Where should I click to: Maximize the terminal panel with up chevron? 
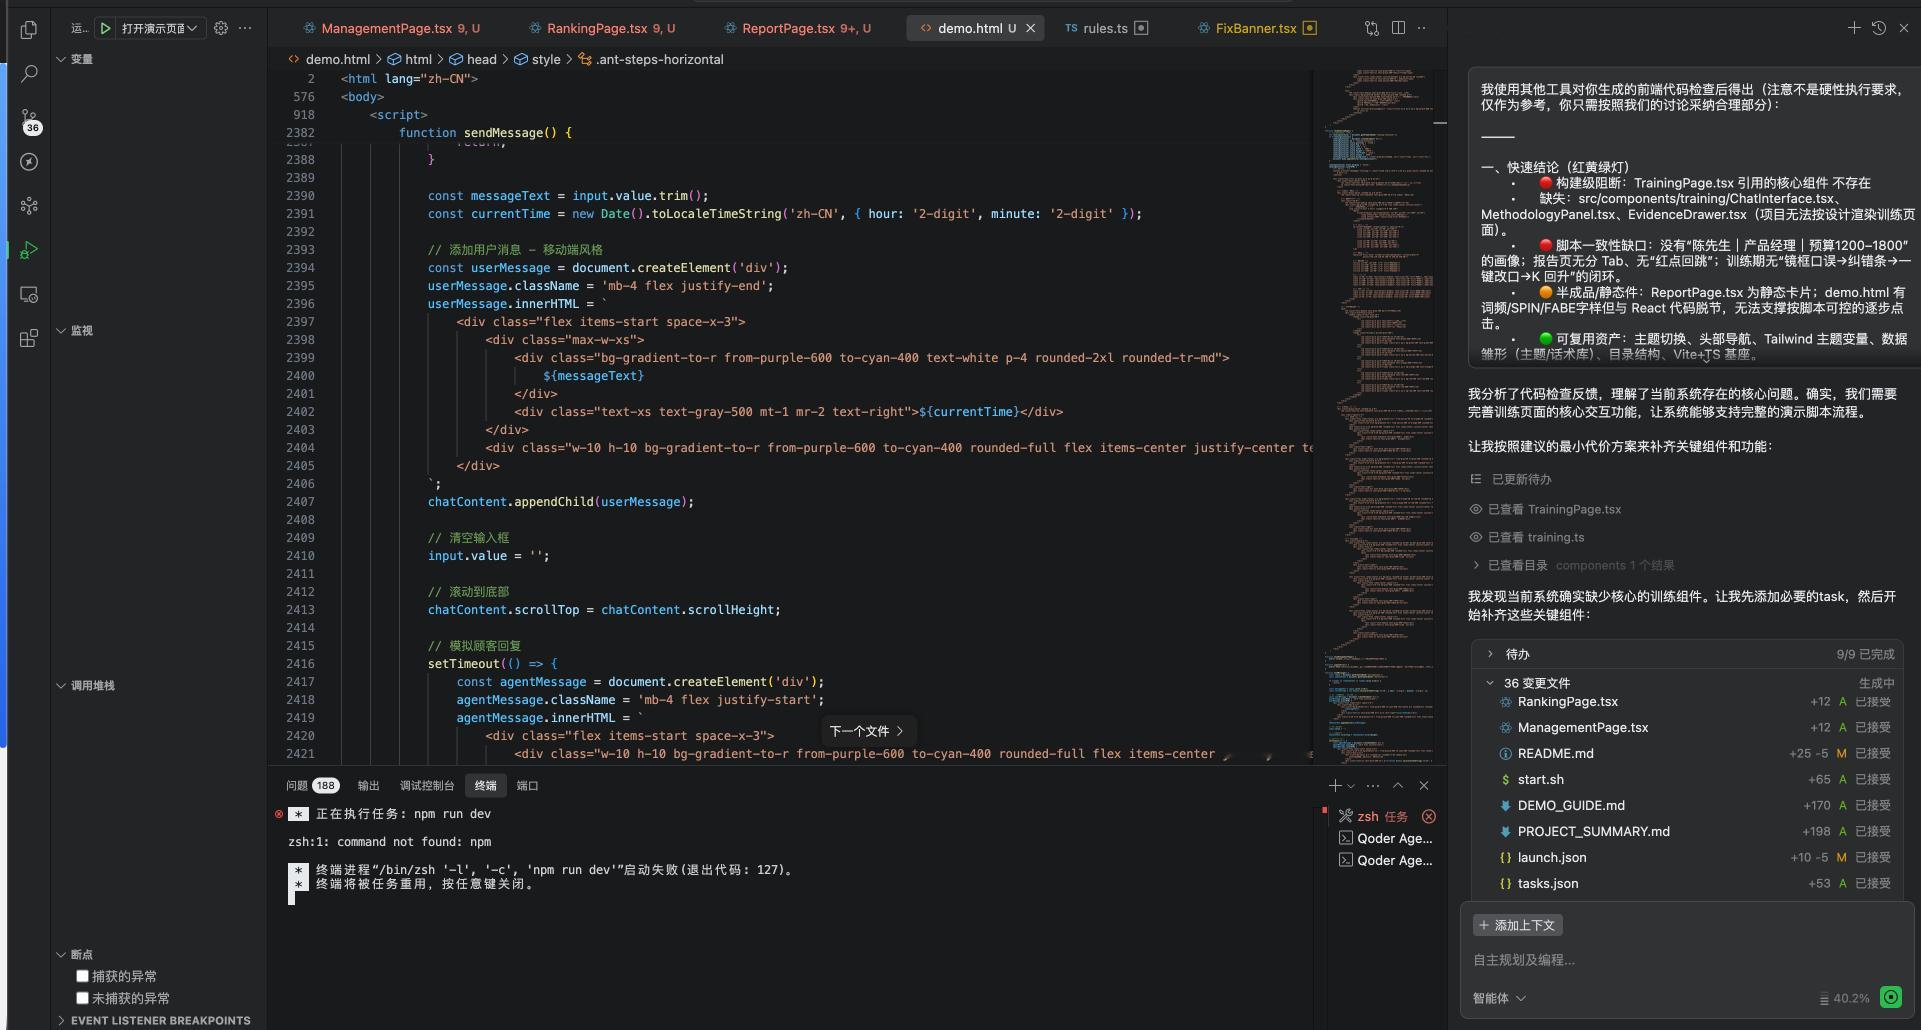pos(1398,785)
